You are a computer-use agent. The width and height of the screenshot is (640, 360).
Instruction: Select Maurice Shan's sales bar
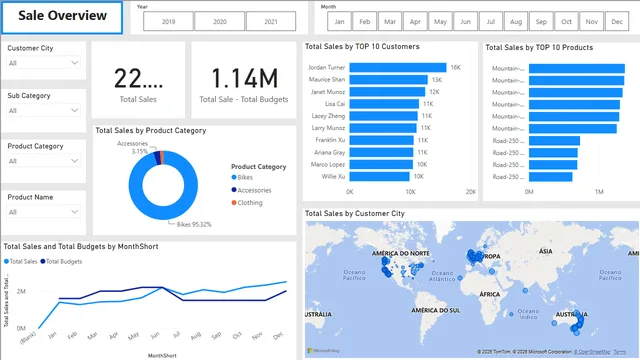tap(389, 80)
